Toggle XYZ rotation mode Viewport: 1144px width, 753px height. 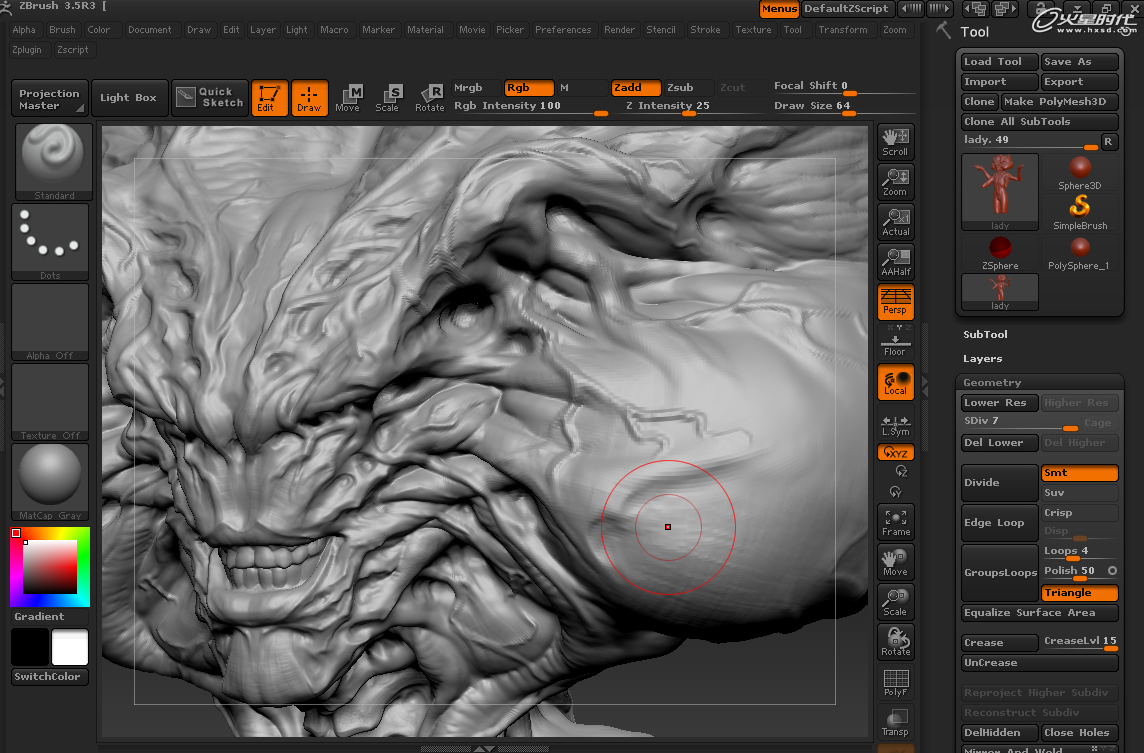point(895,452)
